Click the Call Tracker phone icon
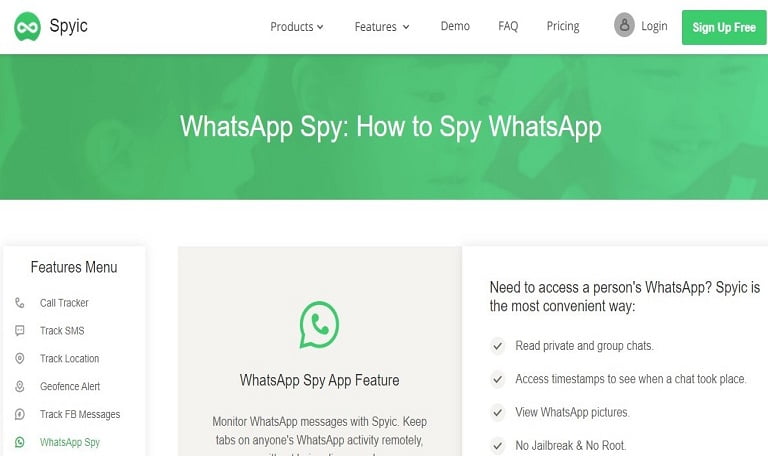Image resolution: width=768 pixels, height=456 pixels. coord(20,303)
